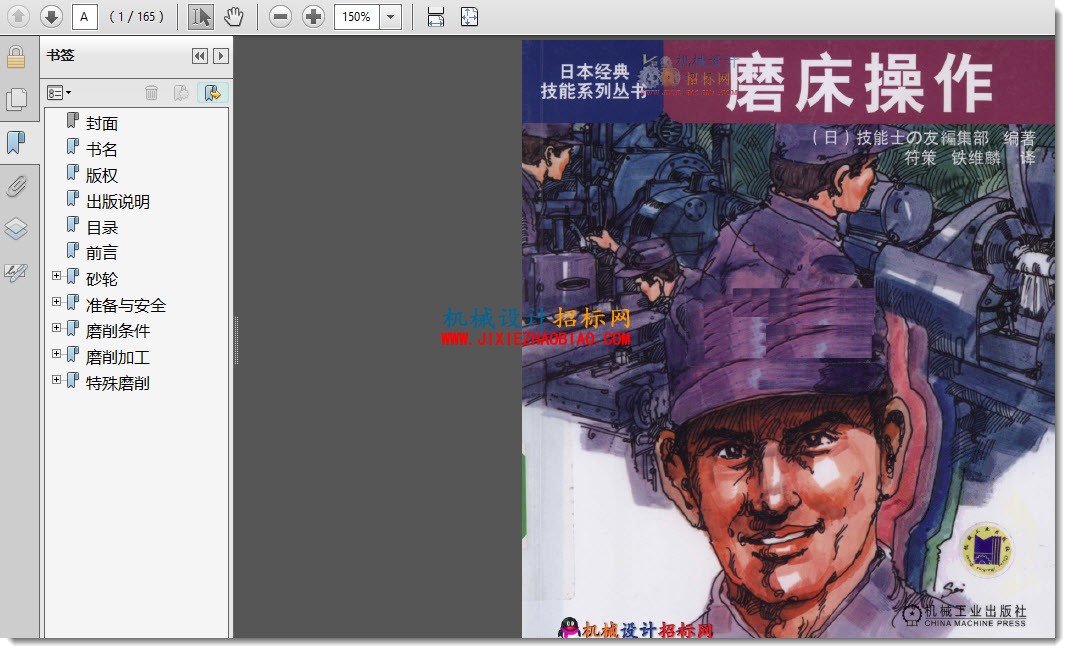Image resolution: width=1070 pixels, height=653 pixels.
Task: Select the 准备与安全 bookmark text
Action: click(126, 305)
